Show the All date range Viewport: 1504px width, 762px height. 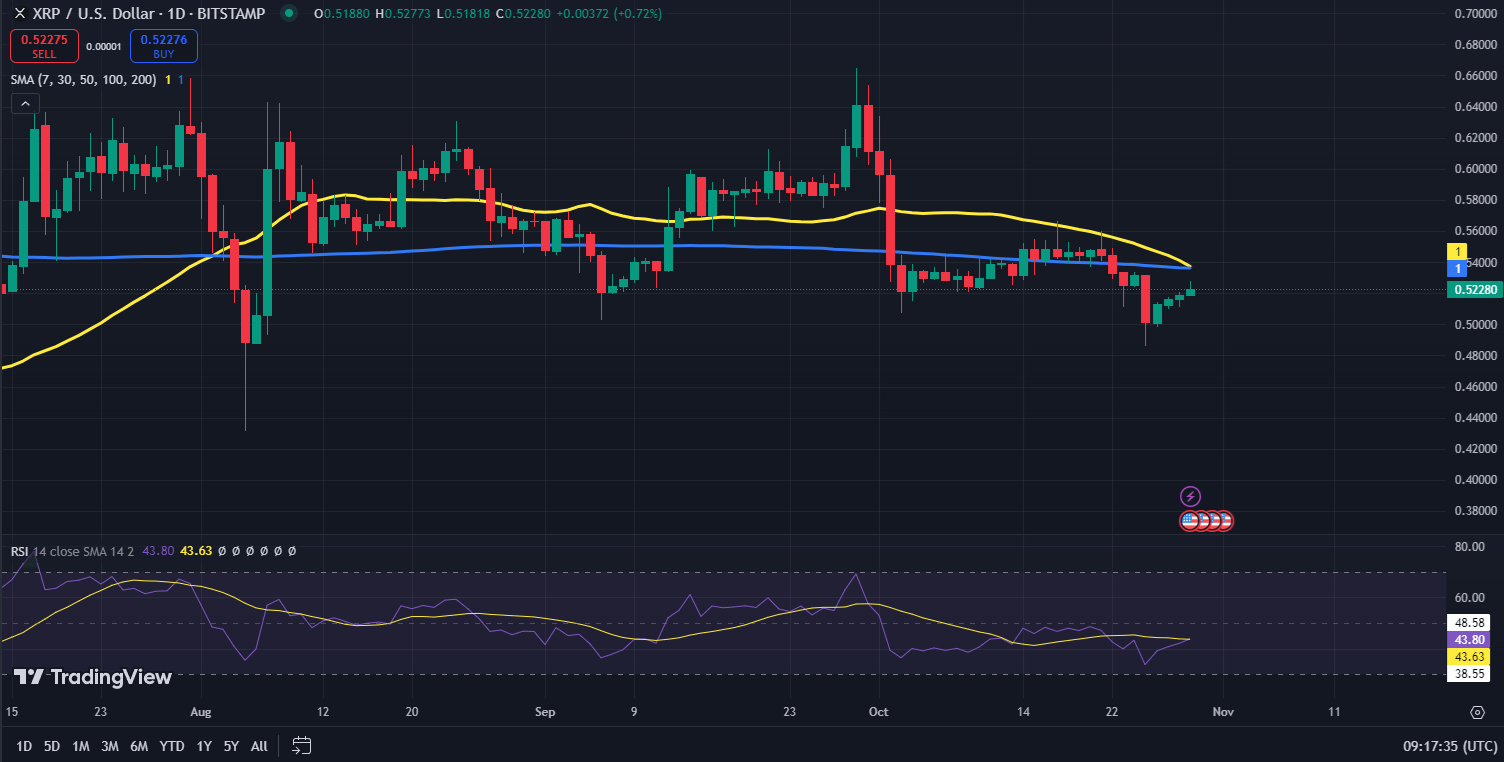(258, 745)
